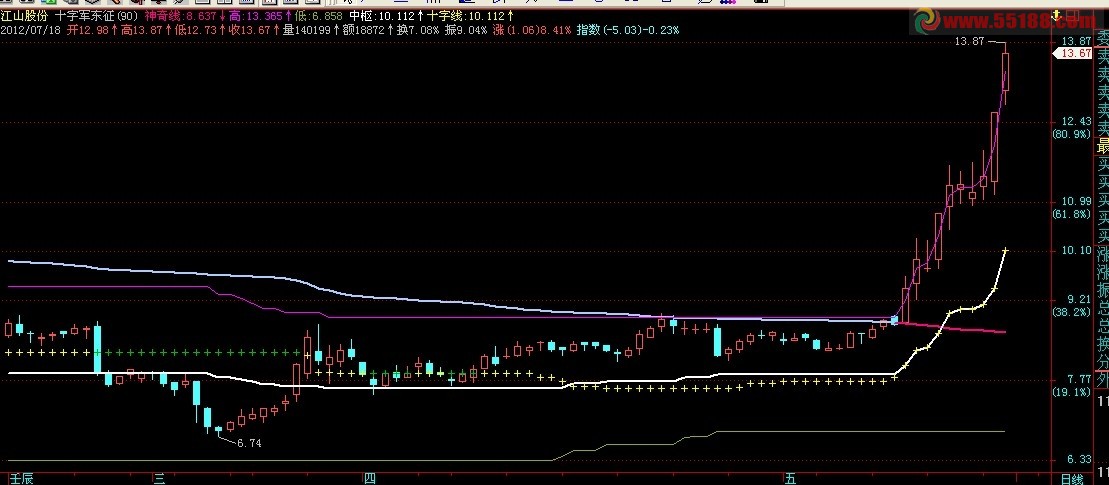Screen dimensions: 1109x485
Task: Click the (19.1%) retracement label
Action: tap(1072, 391)
